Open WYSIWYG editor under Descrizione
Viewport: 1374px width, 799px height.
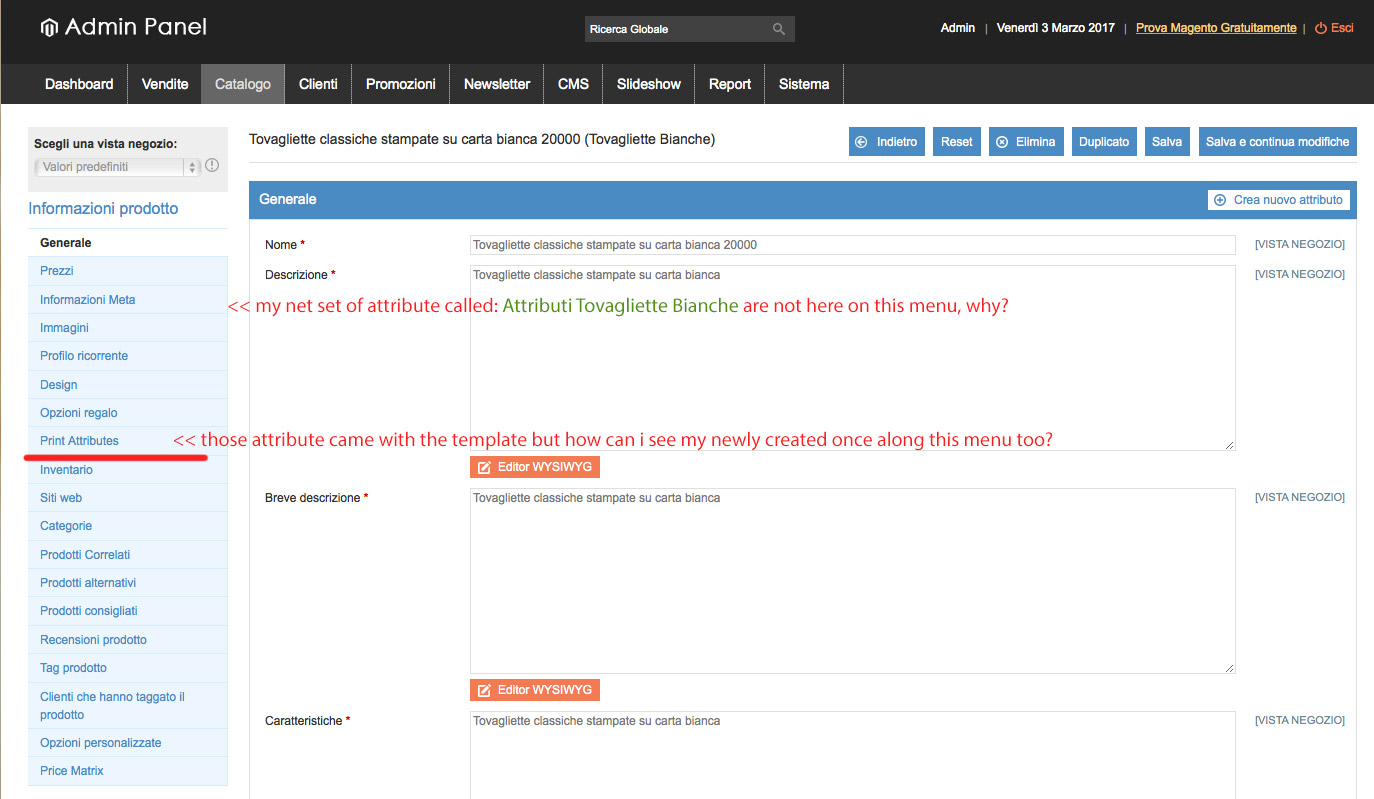click(x=535, y=467)
